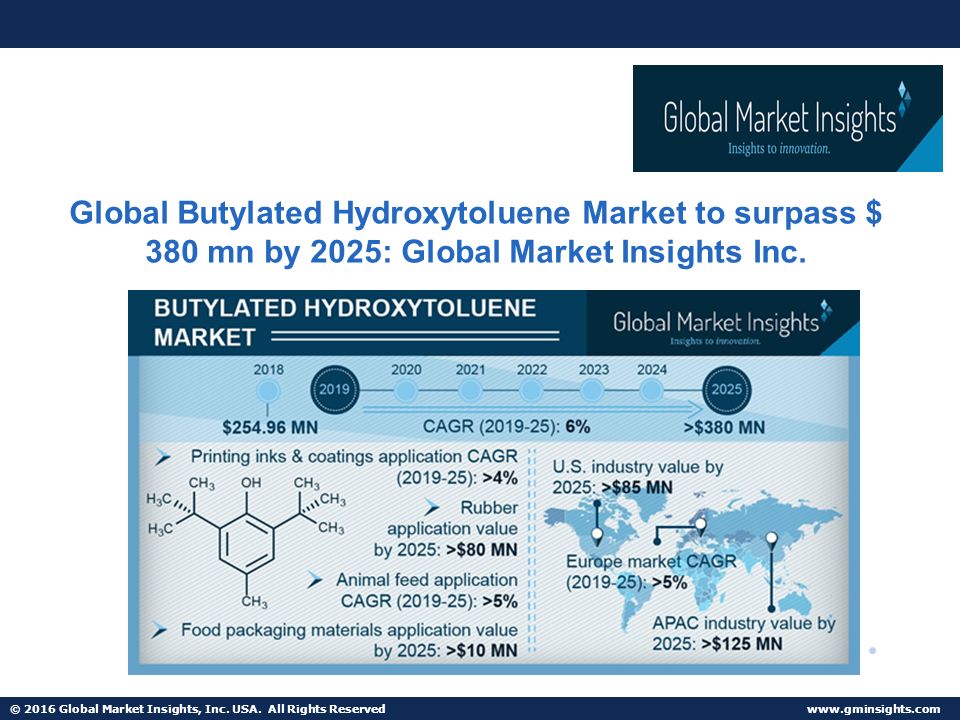The height and width of the screenshot is (720, 960).
Task: Click the "APAC industry value by 2025: >$125 MN" text
Action: 743,633
